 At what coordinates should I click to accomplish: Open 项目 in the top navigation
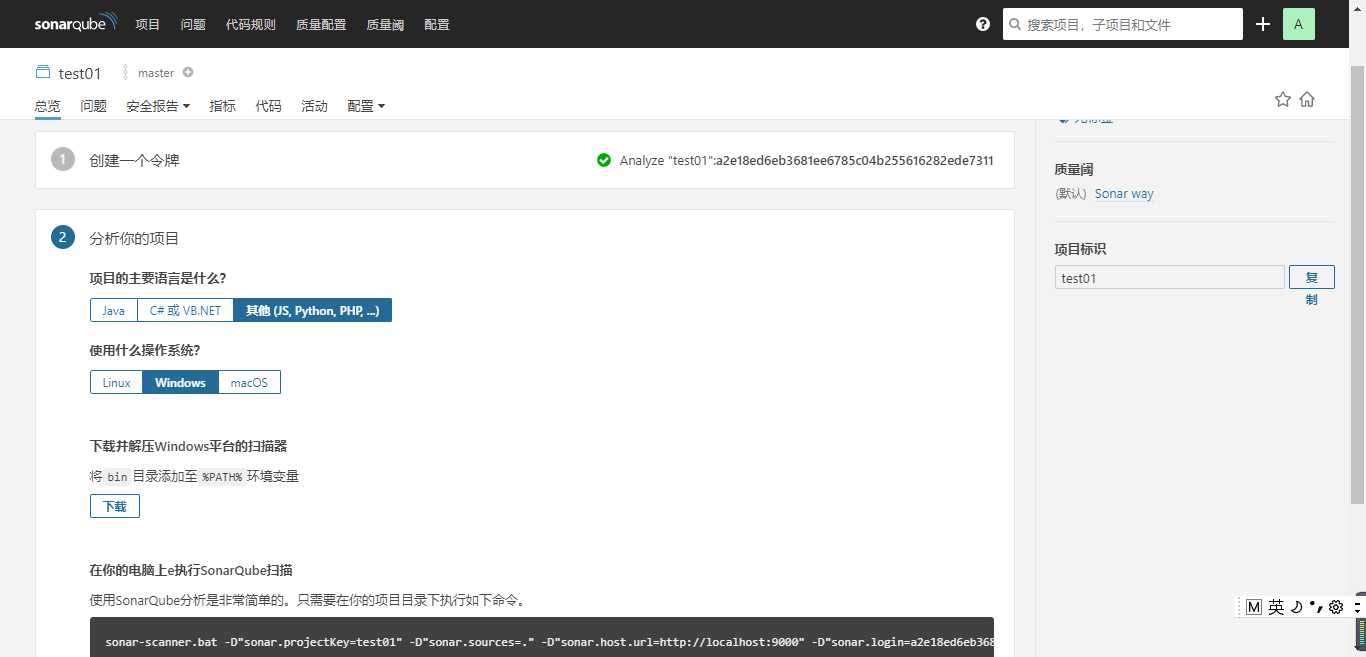[x=148, y=24]
